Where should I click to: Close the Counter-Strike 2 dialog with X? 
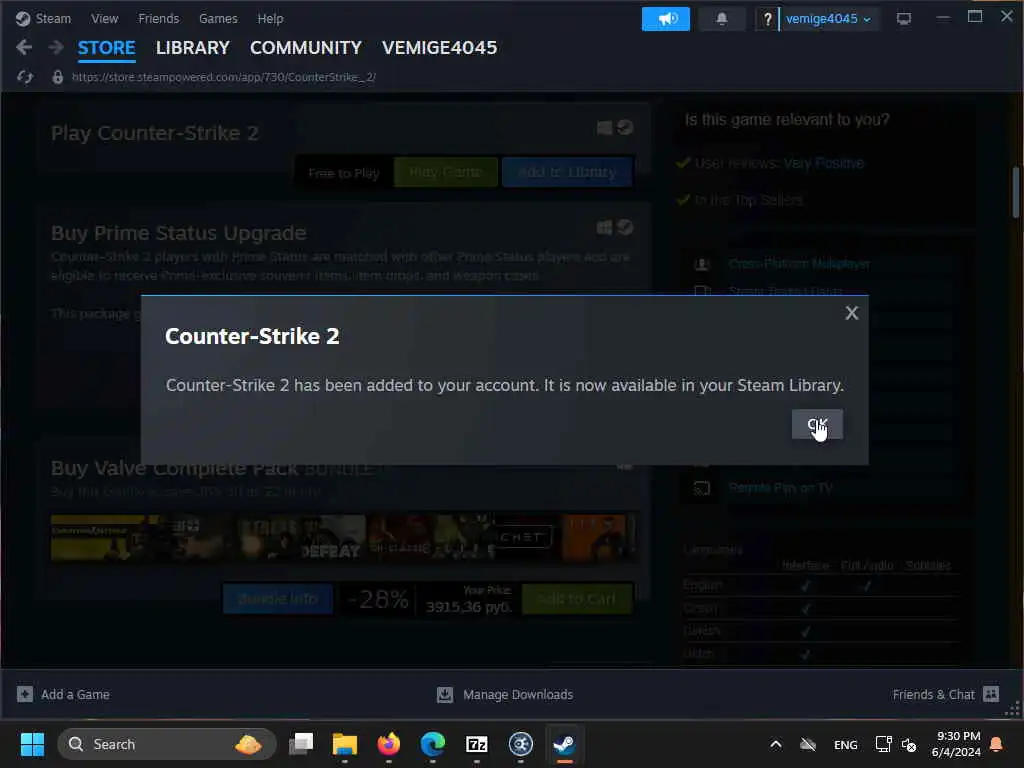click(x=851, y=313)
